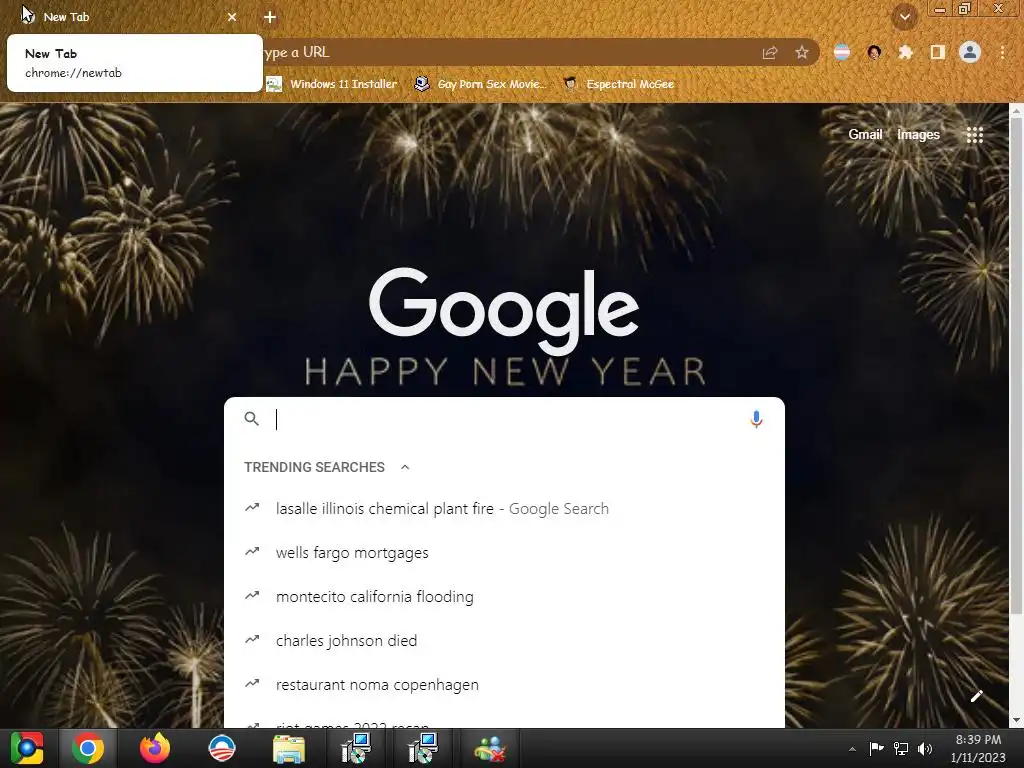Screen dimensions: 1024x768
Task: Select charles johnson died suggestion
Action: 504,641
